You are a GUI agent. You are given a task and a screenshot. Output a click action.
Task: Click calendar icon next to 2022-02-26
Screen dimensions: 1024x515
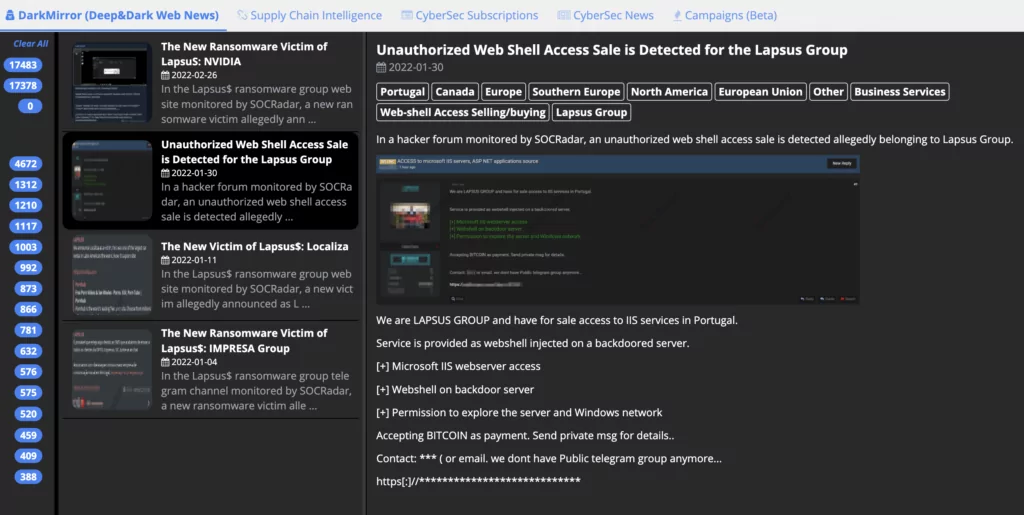point(165,75)
